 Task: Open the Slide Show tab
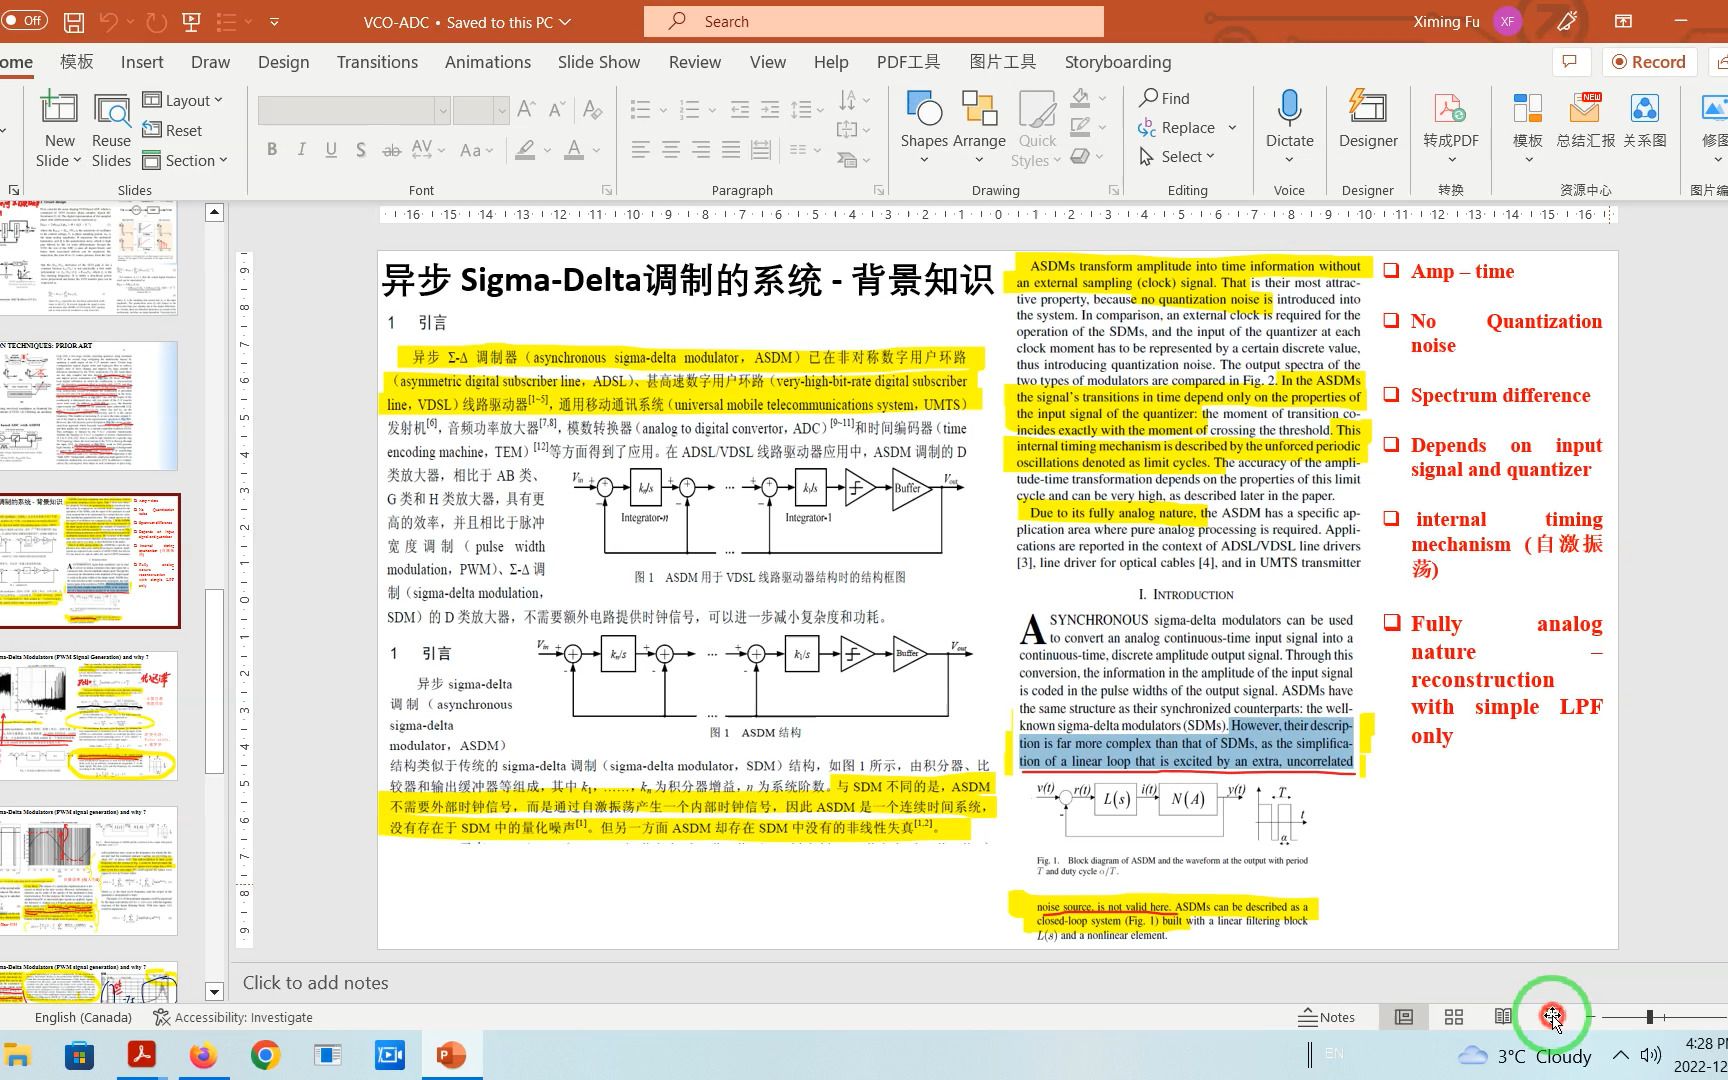598,62
